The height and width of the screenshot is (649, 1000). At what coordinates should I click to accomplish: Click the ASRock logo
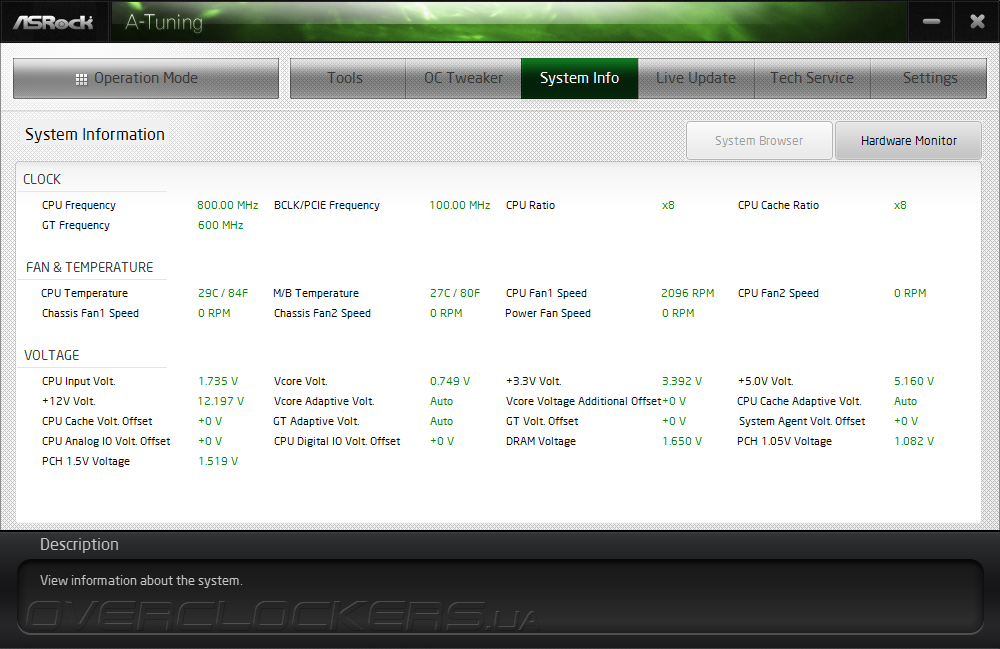tap(54, 22)
